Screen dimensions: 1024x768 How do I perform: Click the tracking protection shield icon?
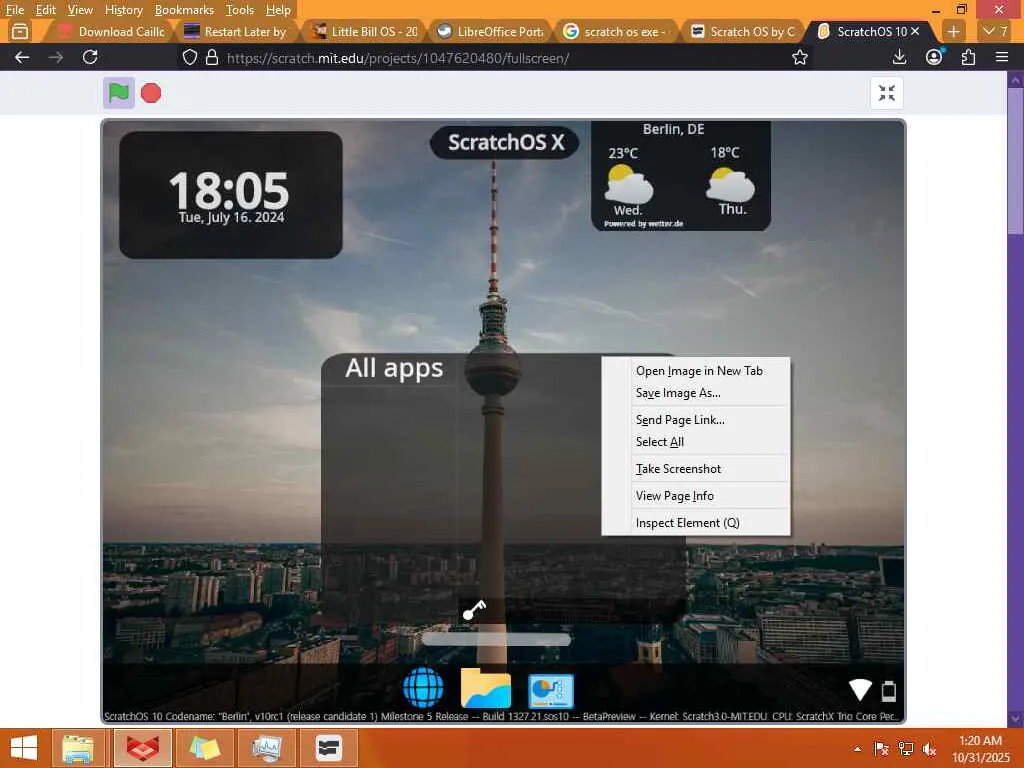click(x=189, y=57)
